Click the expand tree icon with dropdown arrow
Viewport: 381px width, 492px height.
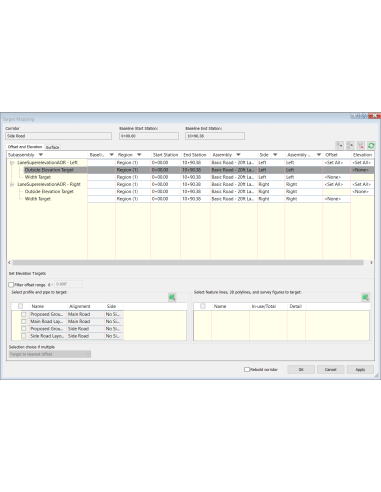pyautogui.click(x=339, y=146)
